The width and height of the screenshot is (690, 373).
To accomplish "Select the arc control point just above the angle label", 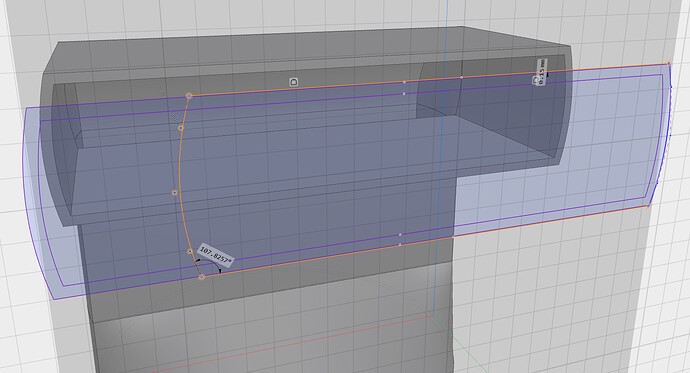I will coord(190,252).
